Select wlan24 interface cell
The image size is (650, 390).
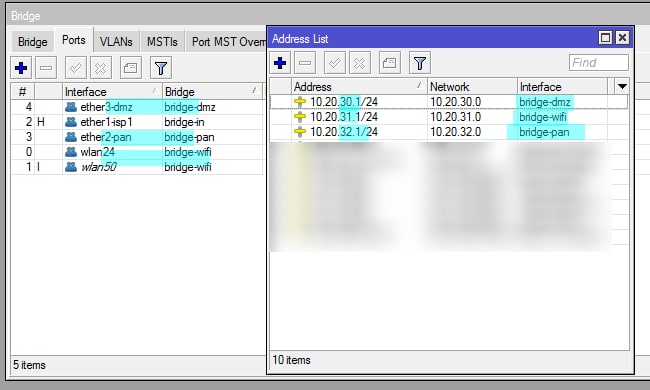(x=97, y=152)
